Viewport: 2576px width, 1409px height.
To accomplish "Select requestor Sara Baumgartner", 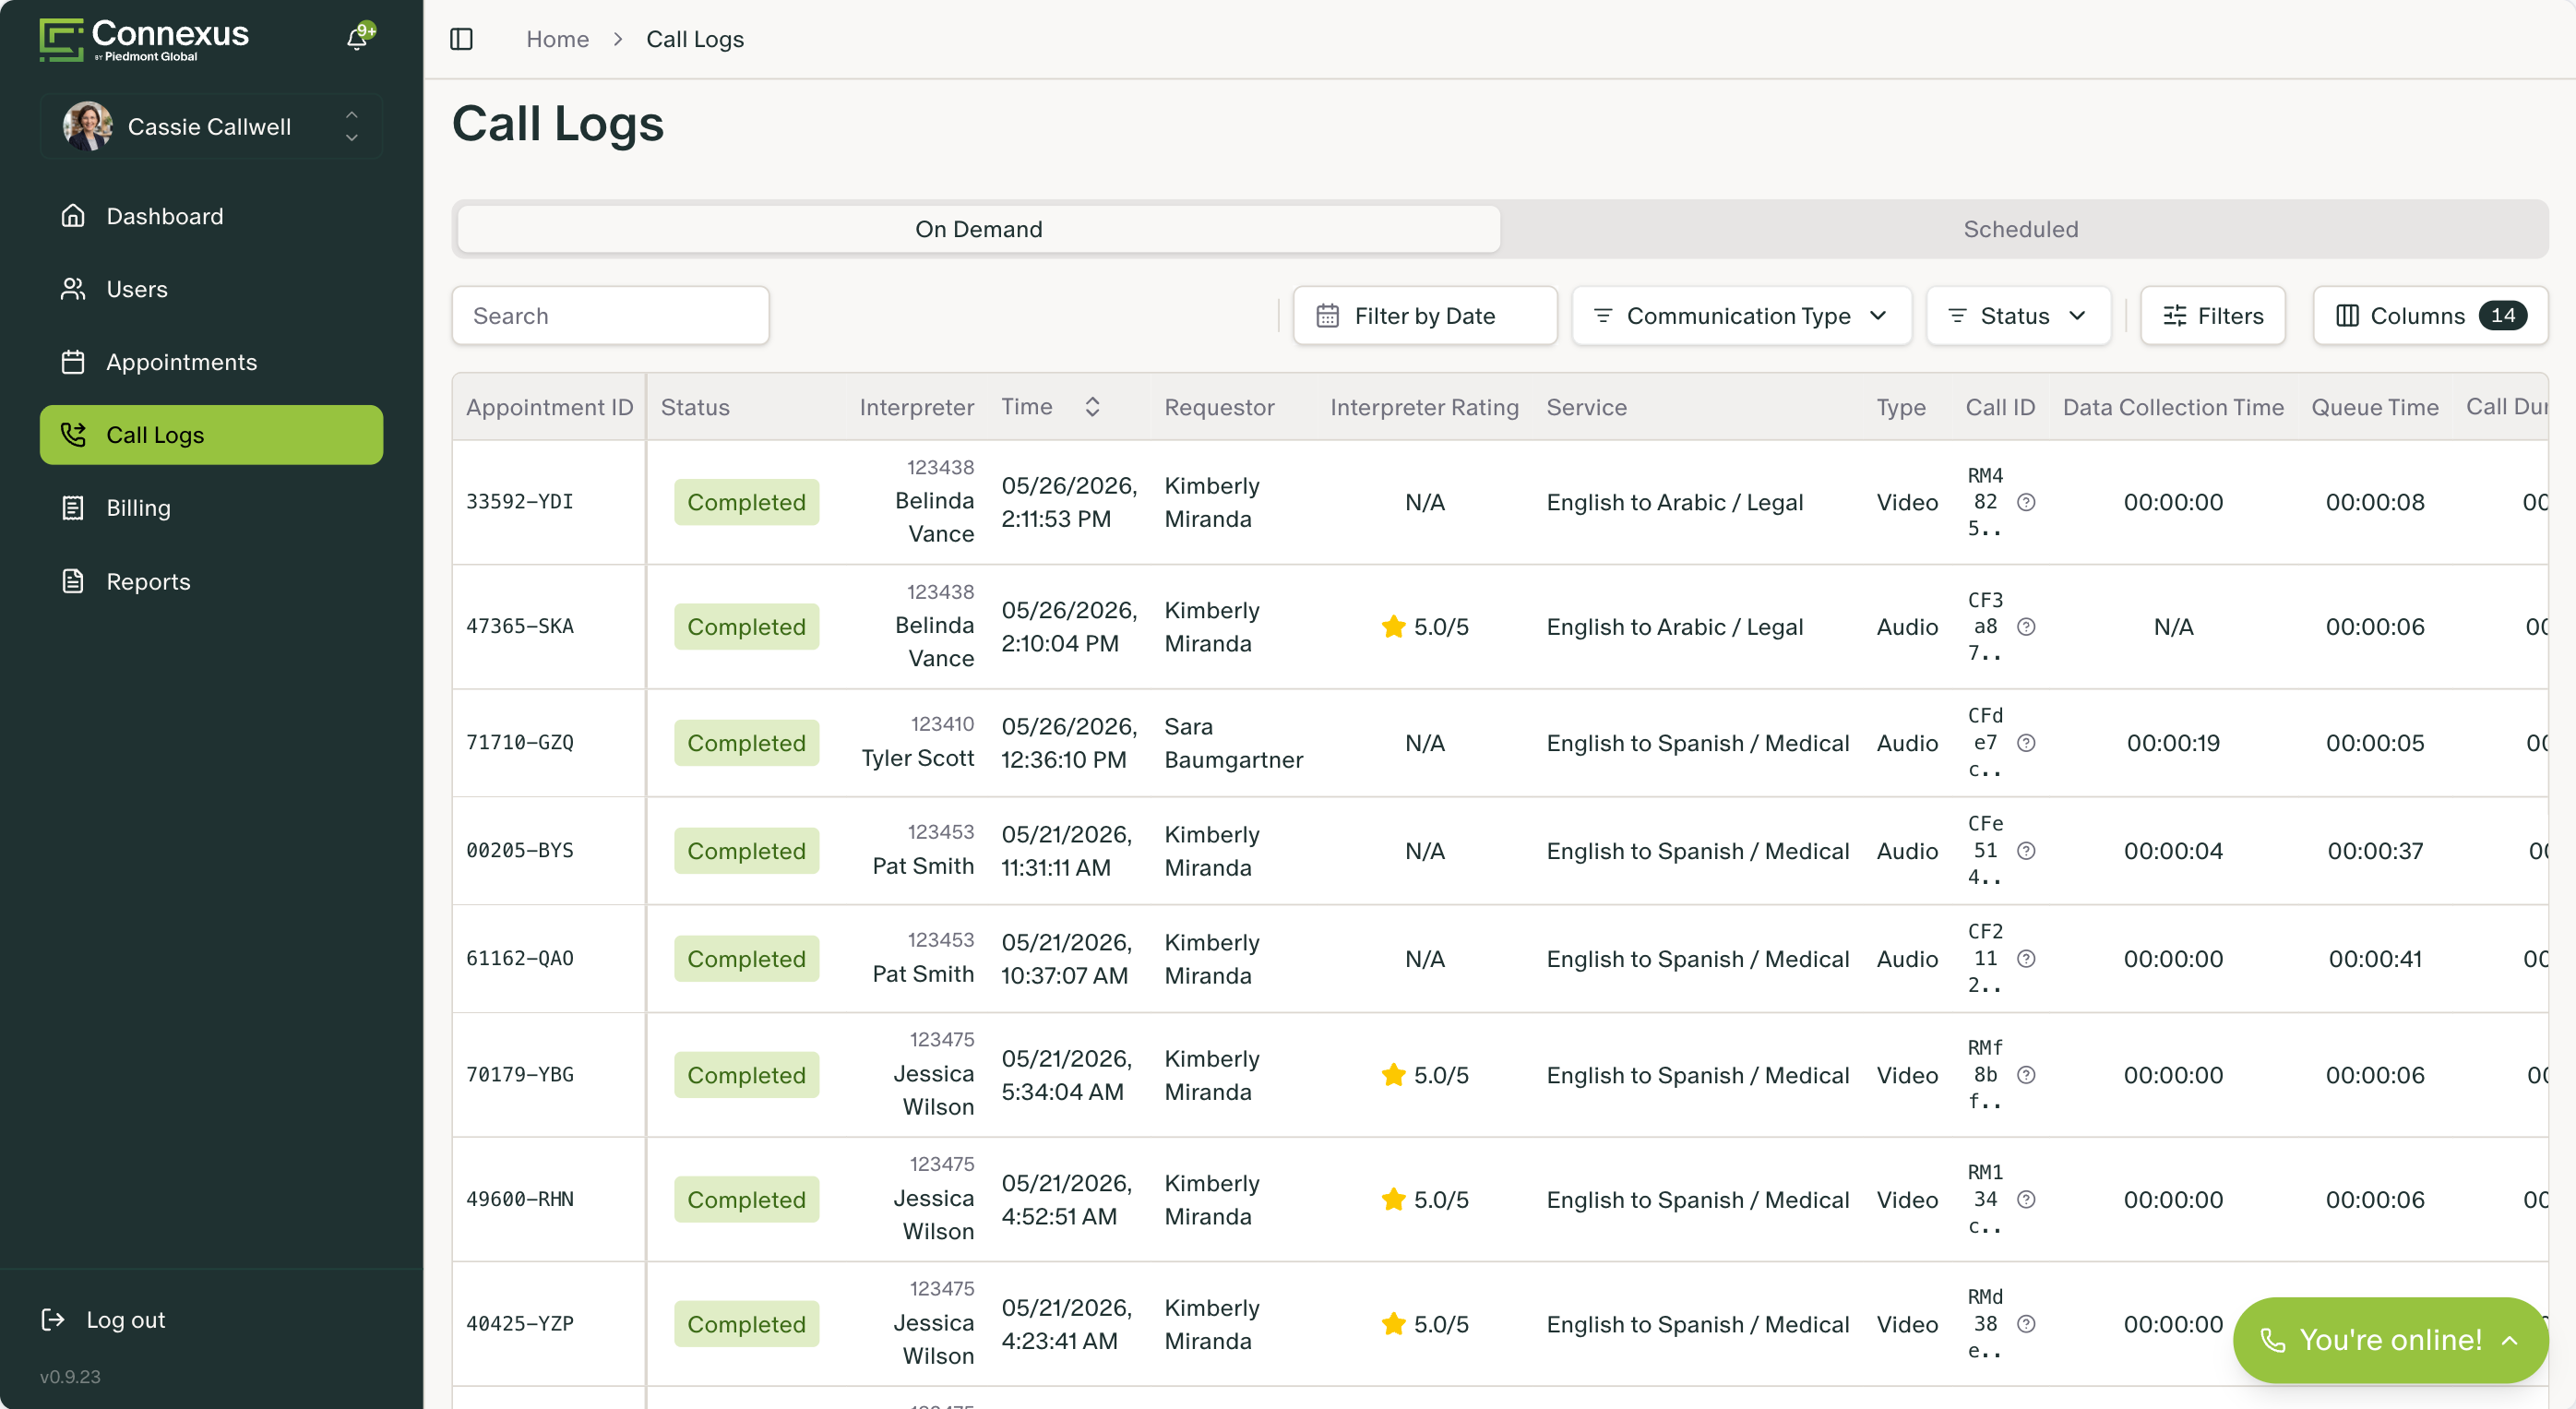I will tap(1233, 743).
